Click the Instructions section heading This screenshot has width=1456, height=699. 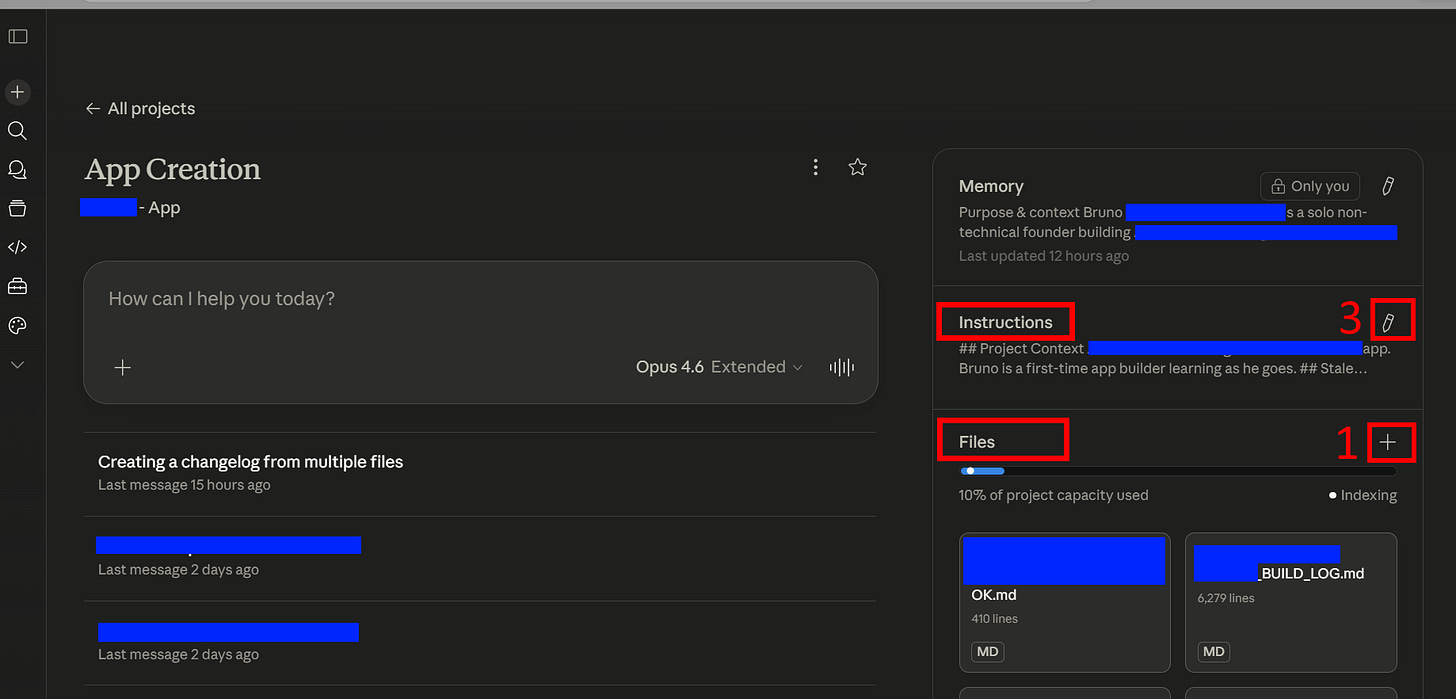click(x=1005, y=322)
